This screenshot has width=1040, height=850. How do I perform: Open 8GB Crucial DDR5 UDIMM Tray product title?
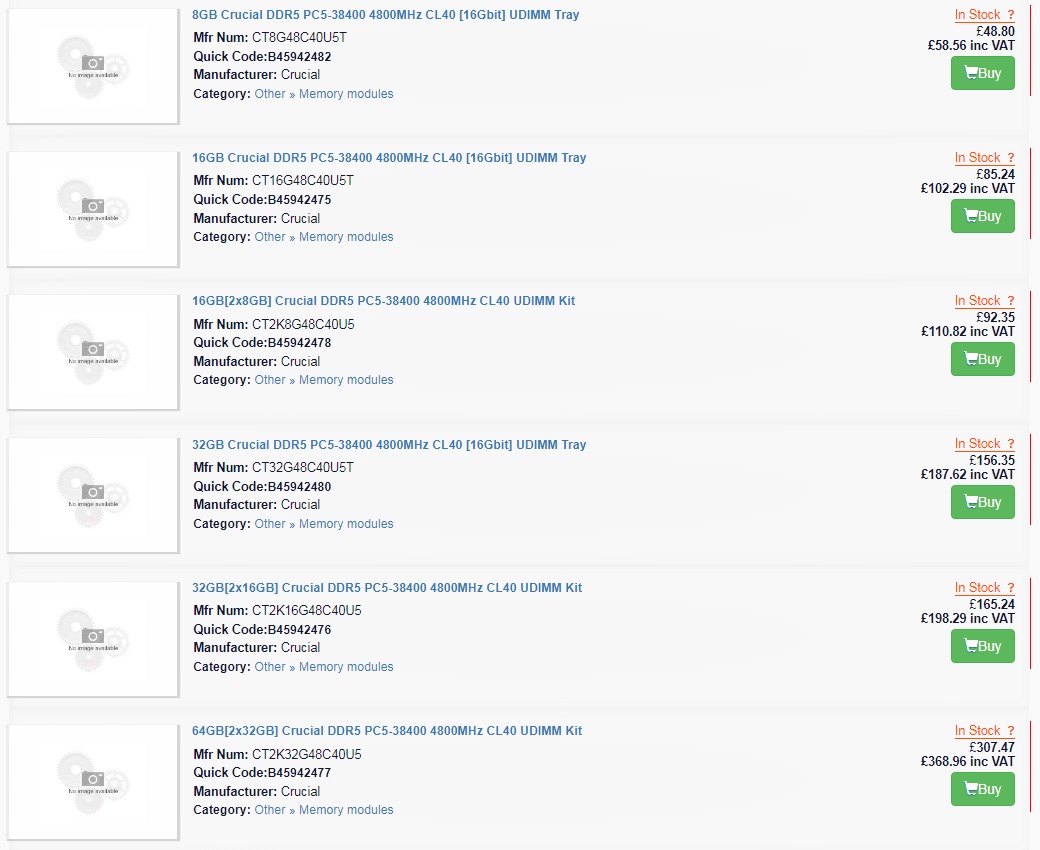385,15
